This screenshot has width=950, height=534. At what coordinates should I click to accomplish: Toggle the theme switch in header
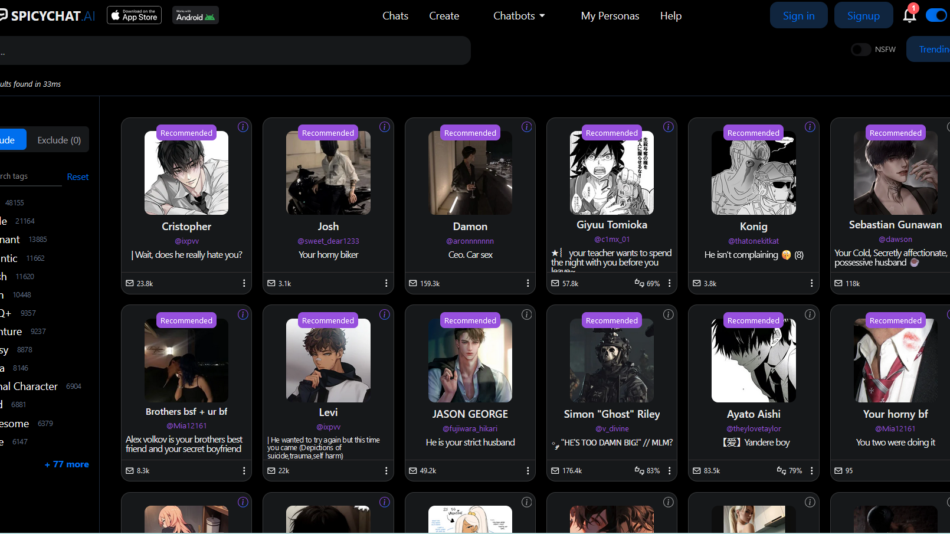[x=935, y=15]
